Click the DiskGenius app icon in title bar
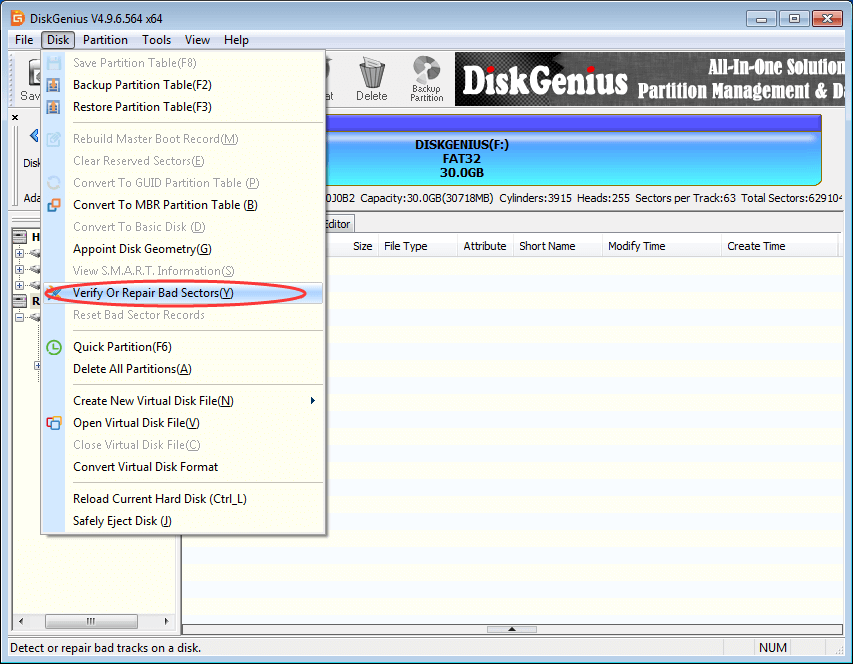Viewport: 853px width, 664px height. [x=17, y=18]
